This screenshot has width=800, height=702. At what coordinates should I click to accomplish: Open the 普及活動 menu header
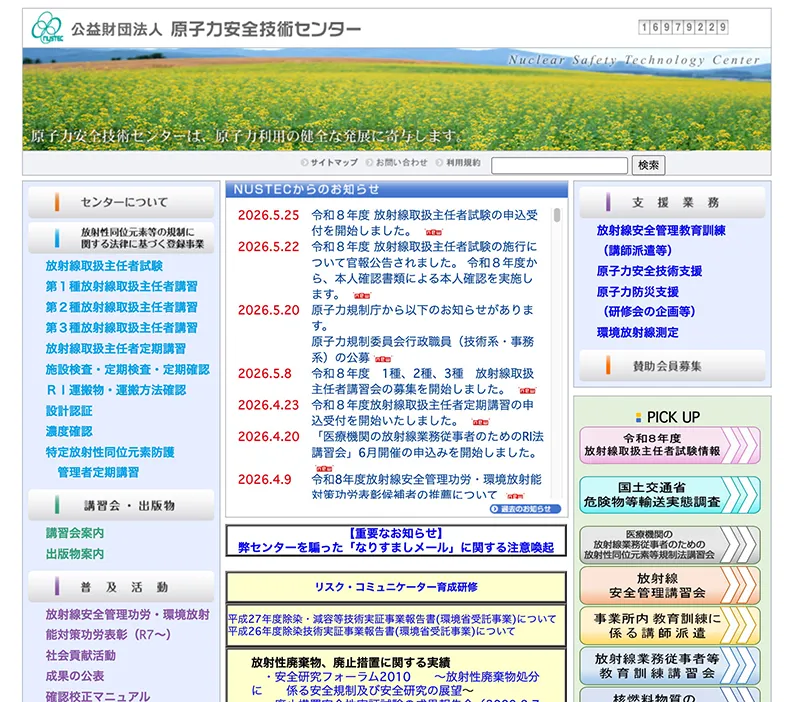(121, 587)
